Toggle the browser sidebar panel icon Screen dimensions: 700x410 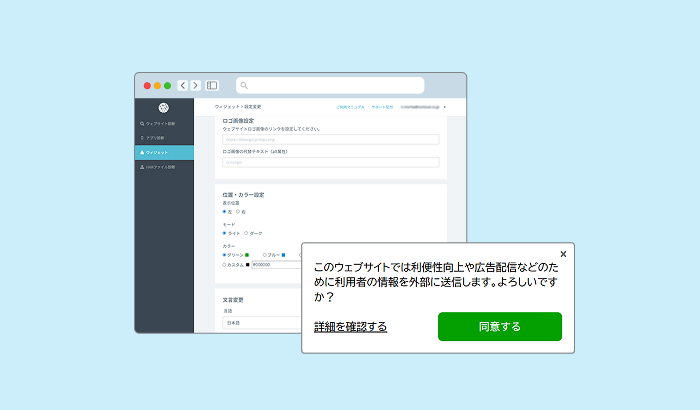[212, 86]
